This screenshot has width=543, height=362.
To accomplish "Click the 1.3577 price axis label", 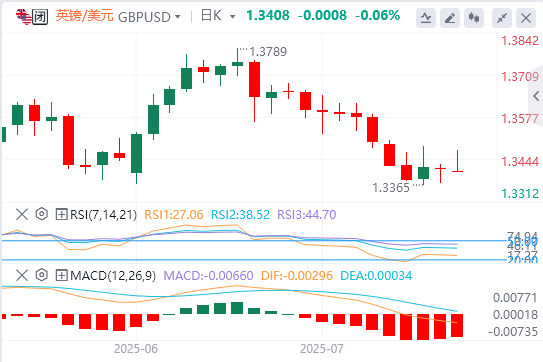I will click(520, 119).
